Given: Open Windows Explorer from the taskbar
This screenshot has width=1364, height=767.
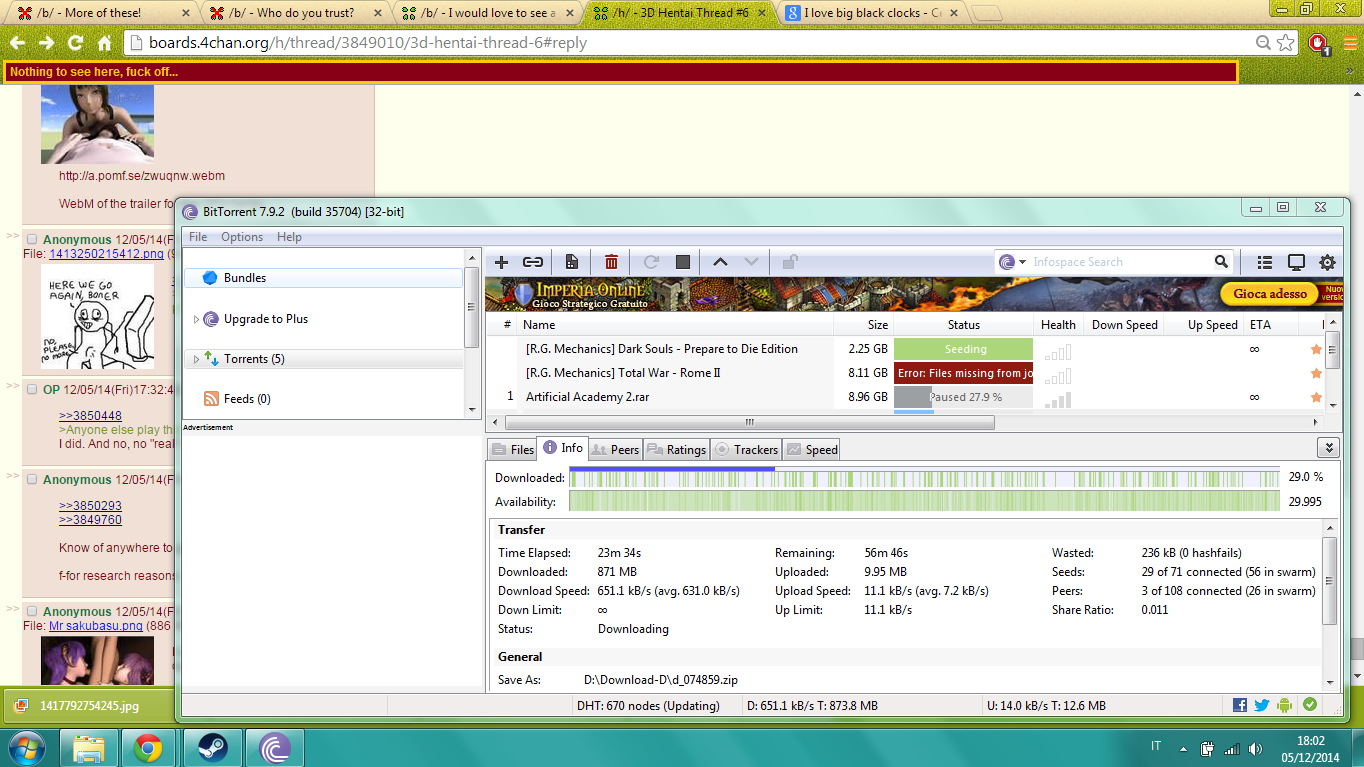Looking at the screenshot, I should coord(88,747).
